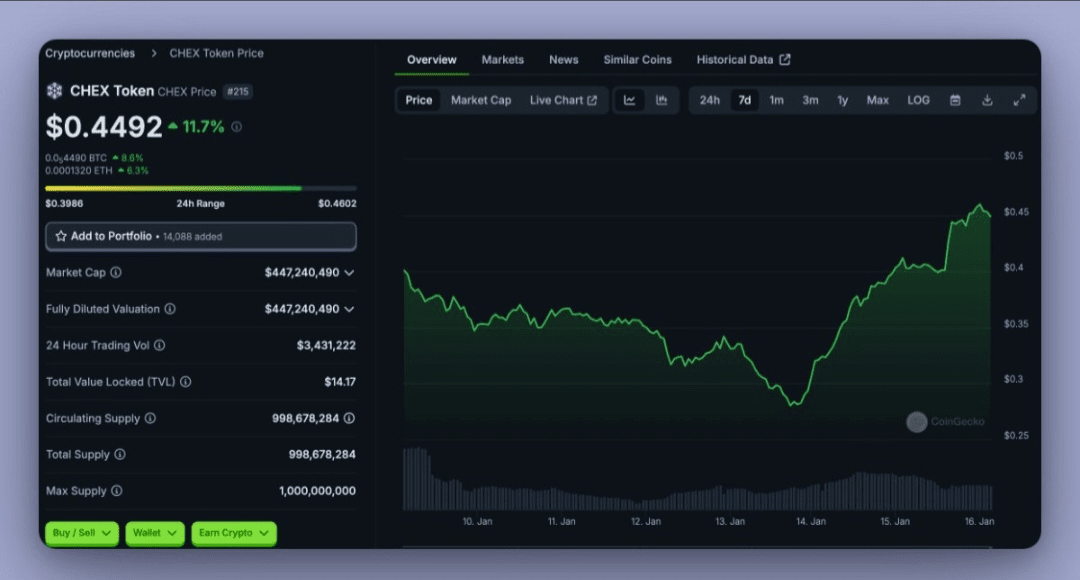Click the breadcrumb arrow after Cryptocurrencies
The height and width of the screenshot is (580, 1080).
tap(154, 53)
